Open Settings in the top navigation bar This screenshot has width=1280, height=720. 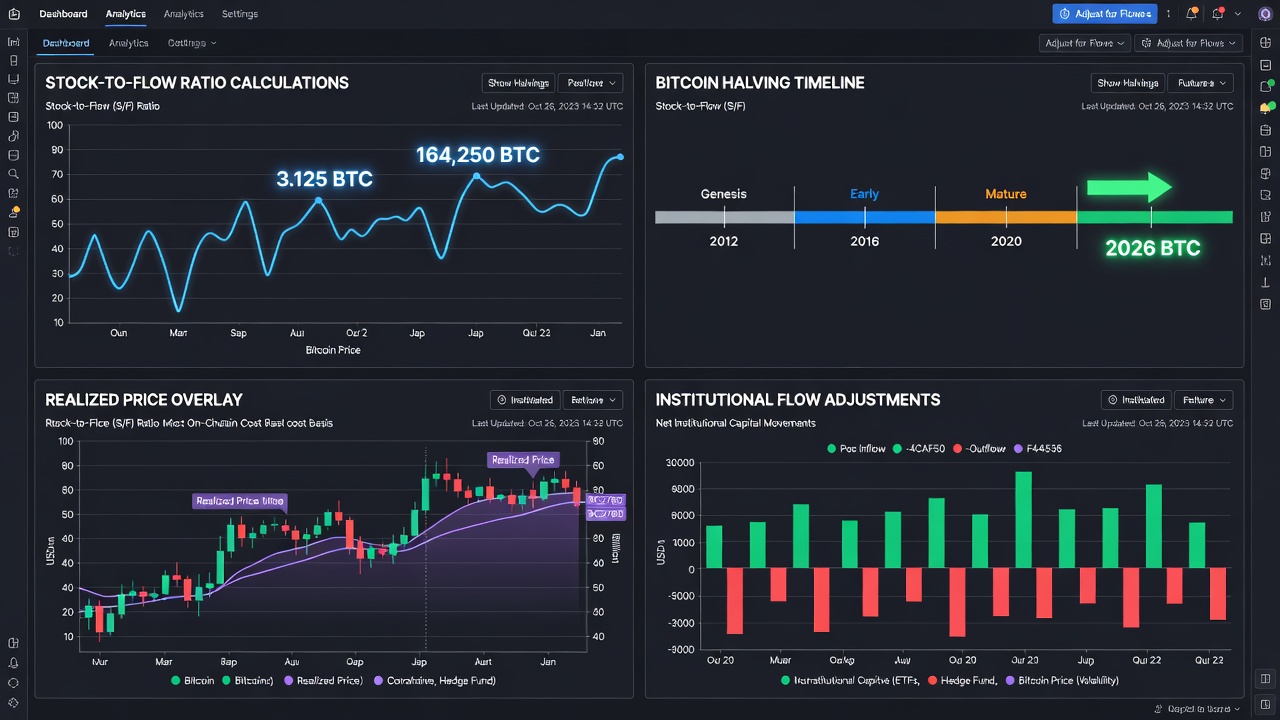pos(239,14)
